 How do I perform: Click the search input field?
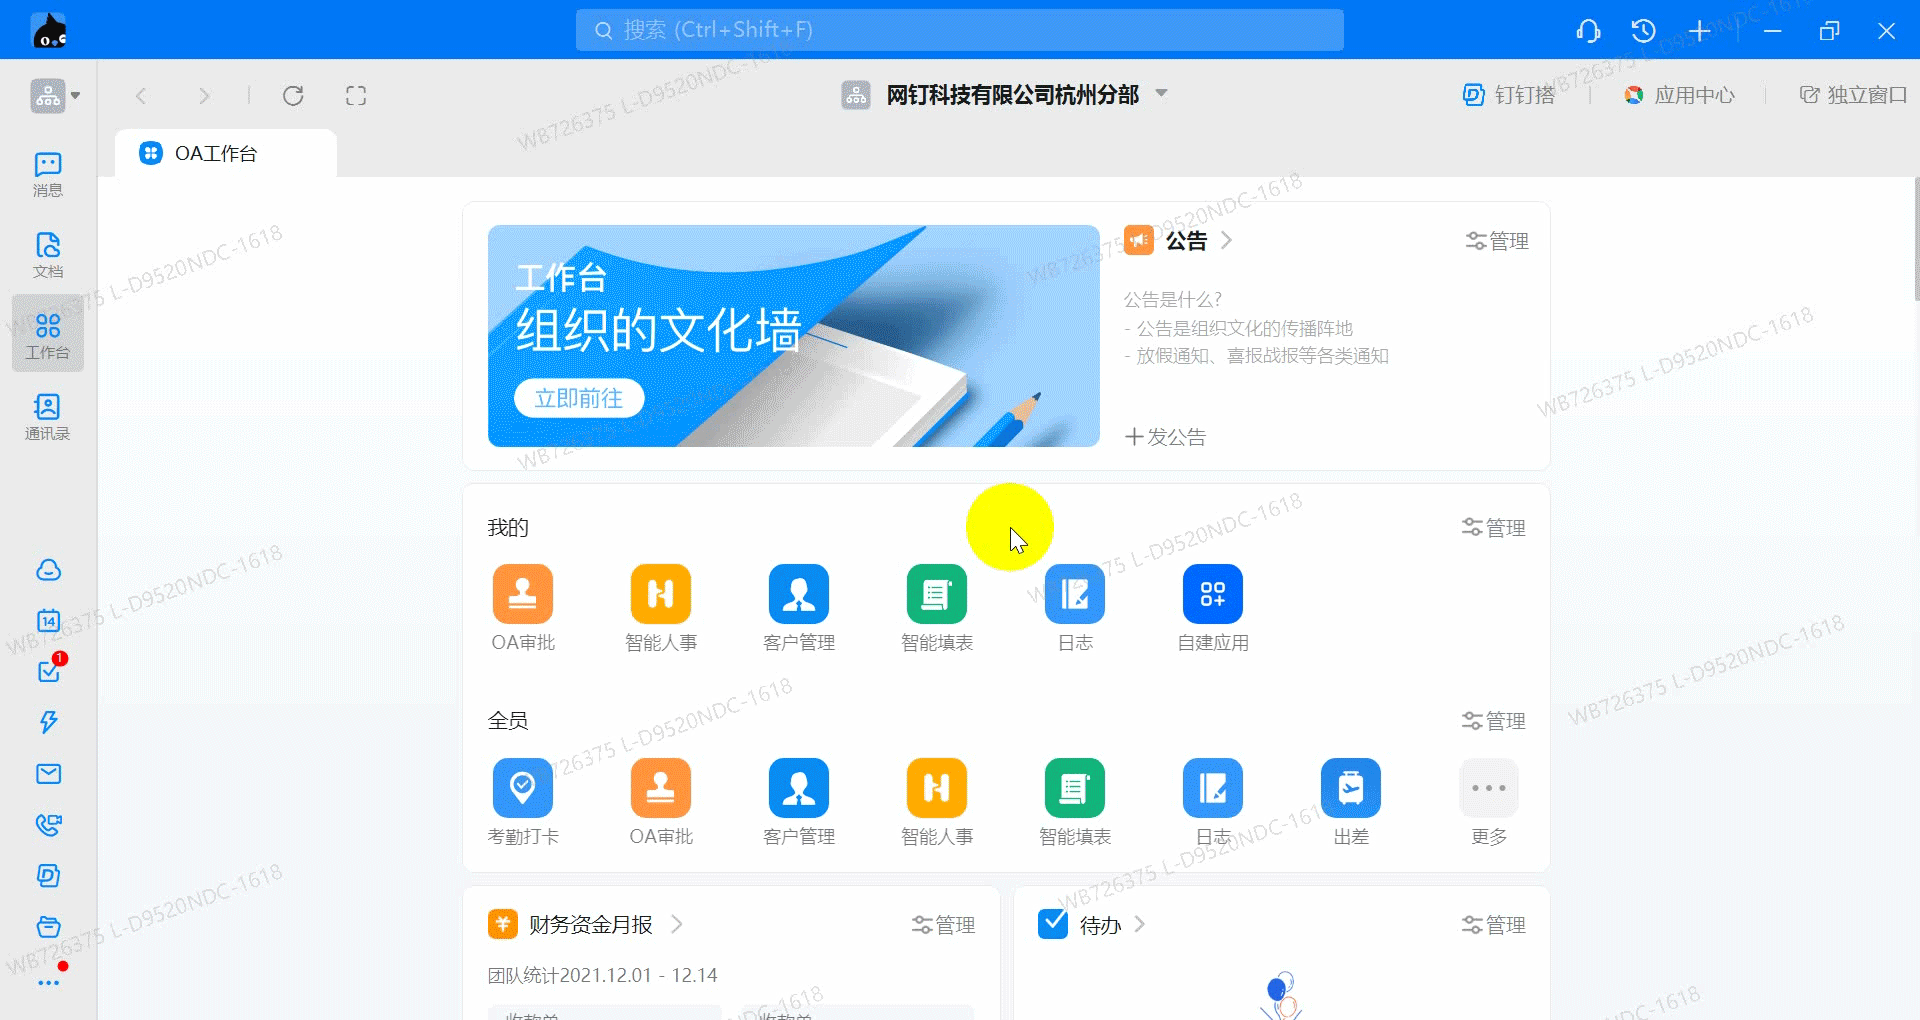pyautogui.click(x=959, y=30)
